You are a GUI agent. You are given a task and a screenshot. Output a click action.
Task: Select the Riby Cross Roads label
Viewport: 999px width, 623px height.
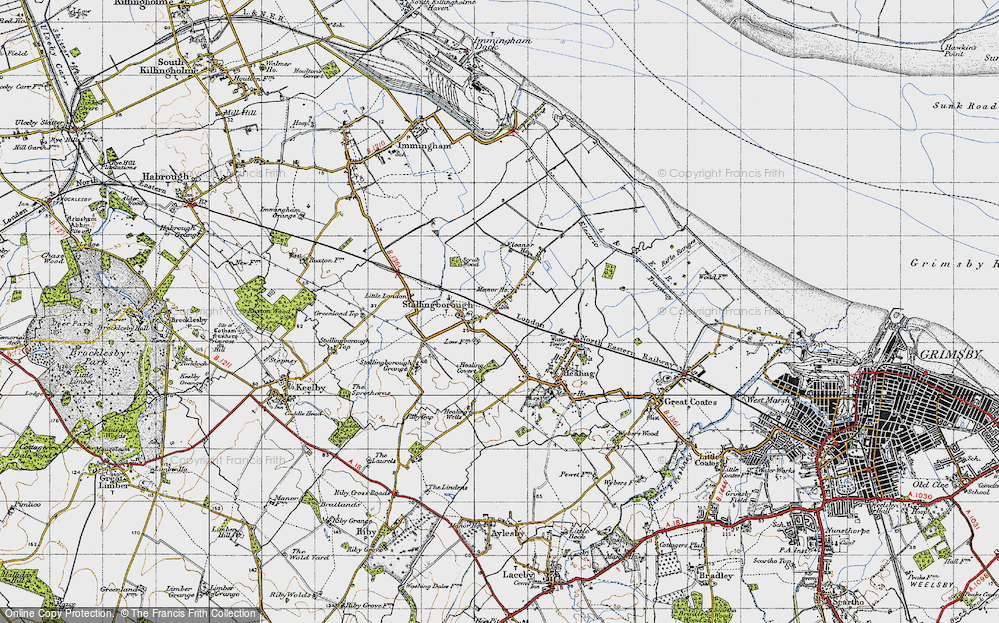pos(363,492)
